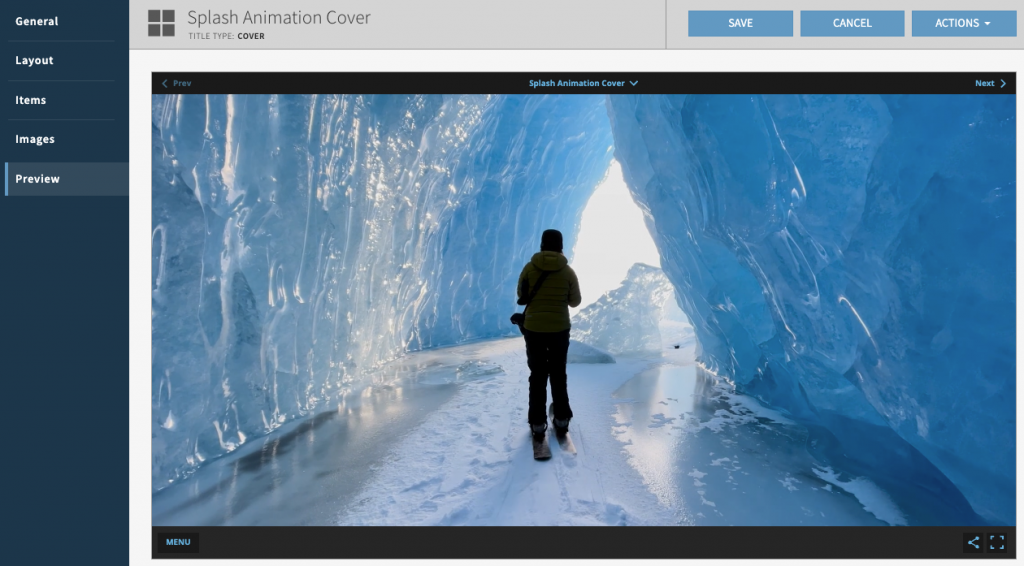Click the grid tiles icon beside the title

point(161,23)
